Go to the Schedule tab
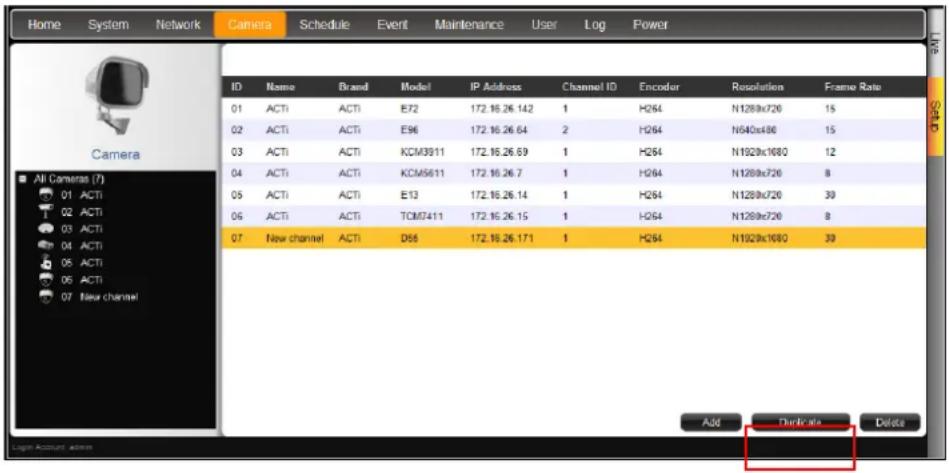 click(324, 25)
